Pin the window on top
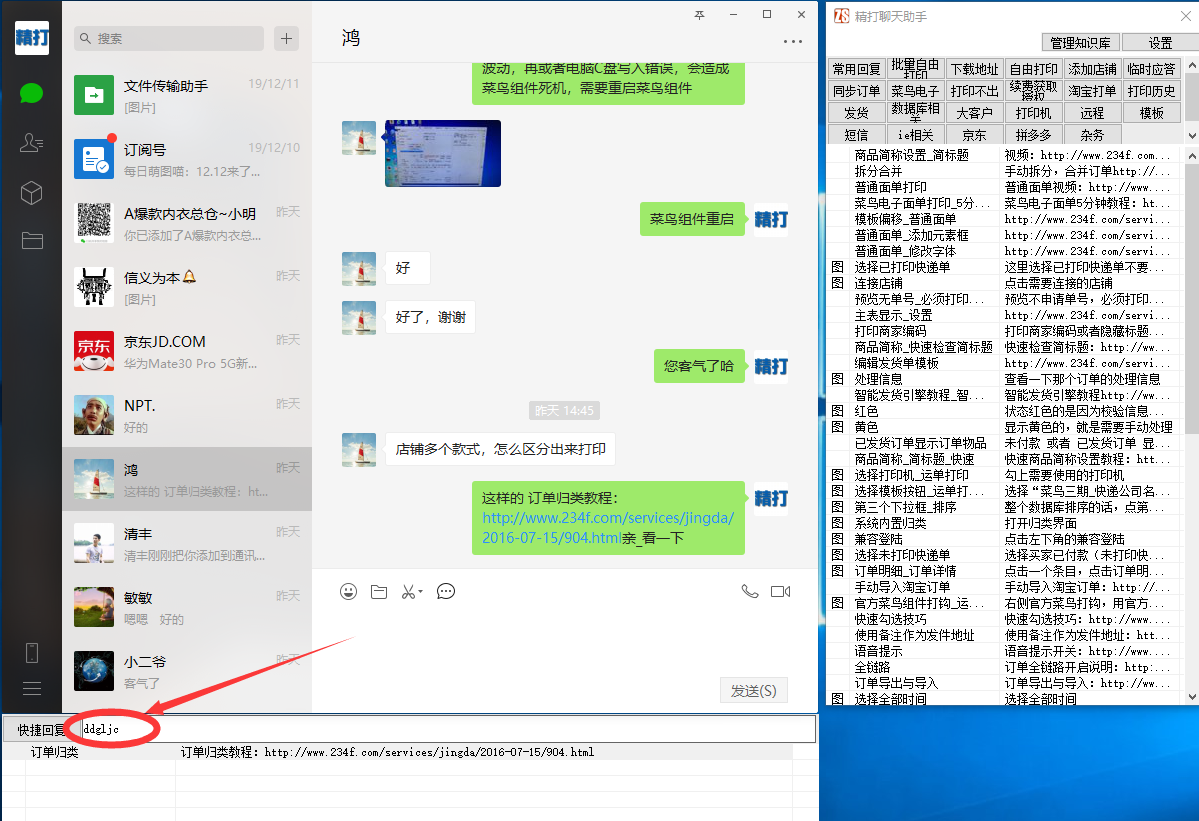Screen dimensions: 1199x821 pyautogui.click(x=700, y=15)
